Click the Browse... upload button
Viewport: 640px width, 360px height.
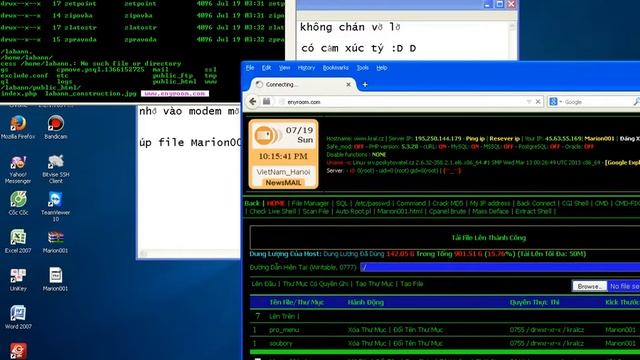589,287
